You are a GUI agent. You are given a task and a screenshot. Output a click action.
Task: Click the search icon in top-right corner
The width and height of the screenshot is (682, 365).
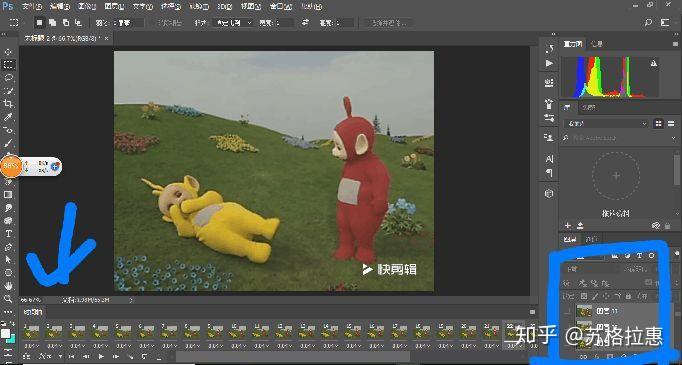[648, 23]
